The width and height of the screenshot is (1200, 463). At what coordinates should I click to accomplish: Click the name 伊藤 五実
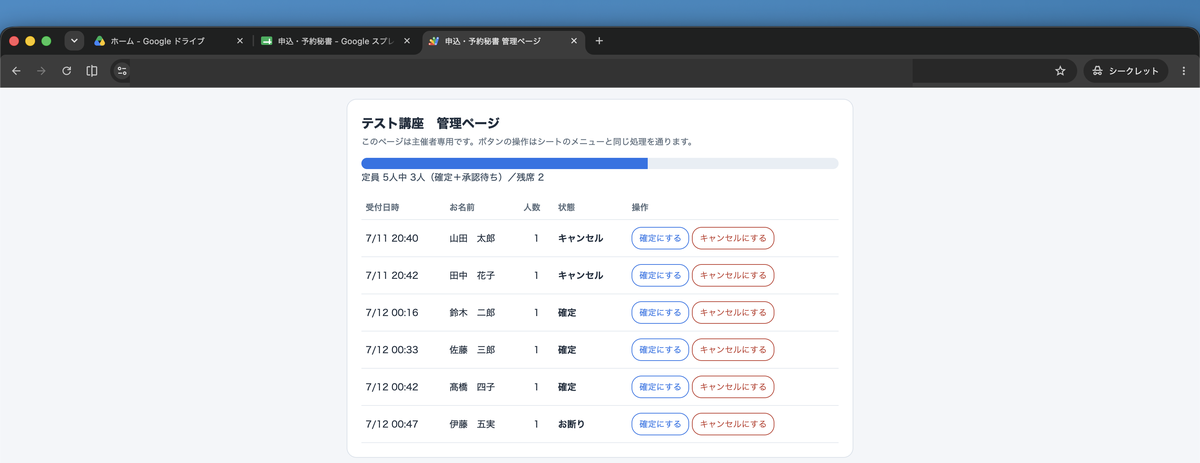pos(472,424)
